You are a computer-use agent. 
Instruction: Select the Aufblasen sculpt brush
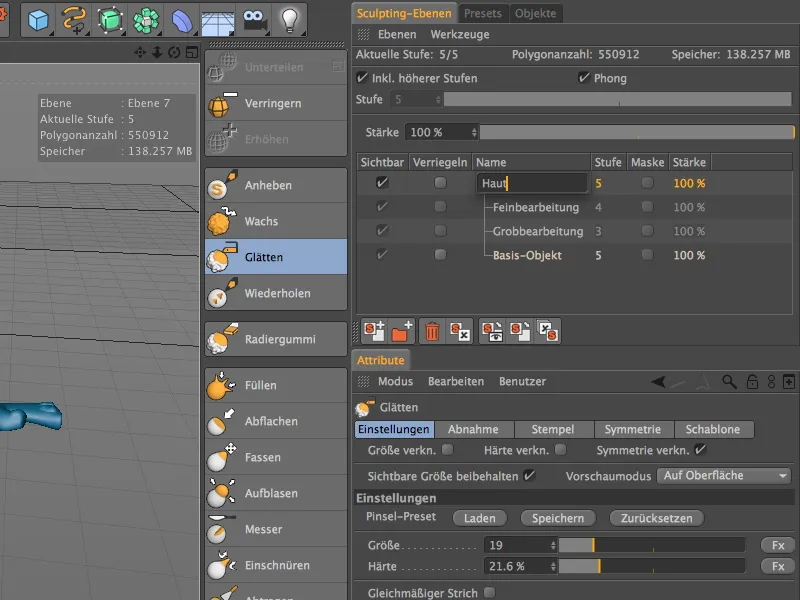point(276,493)
